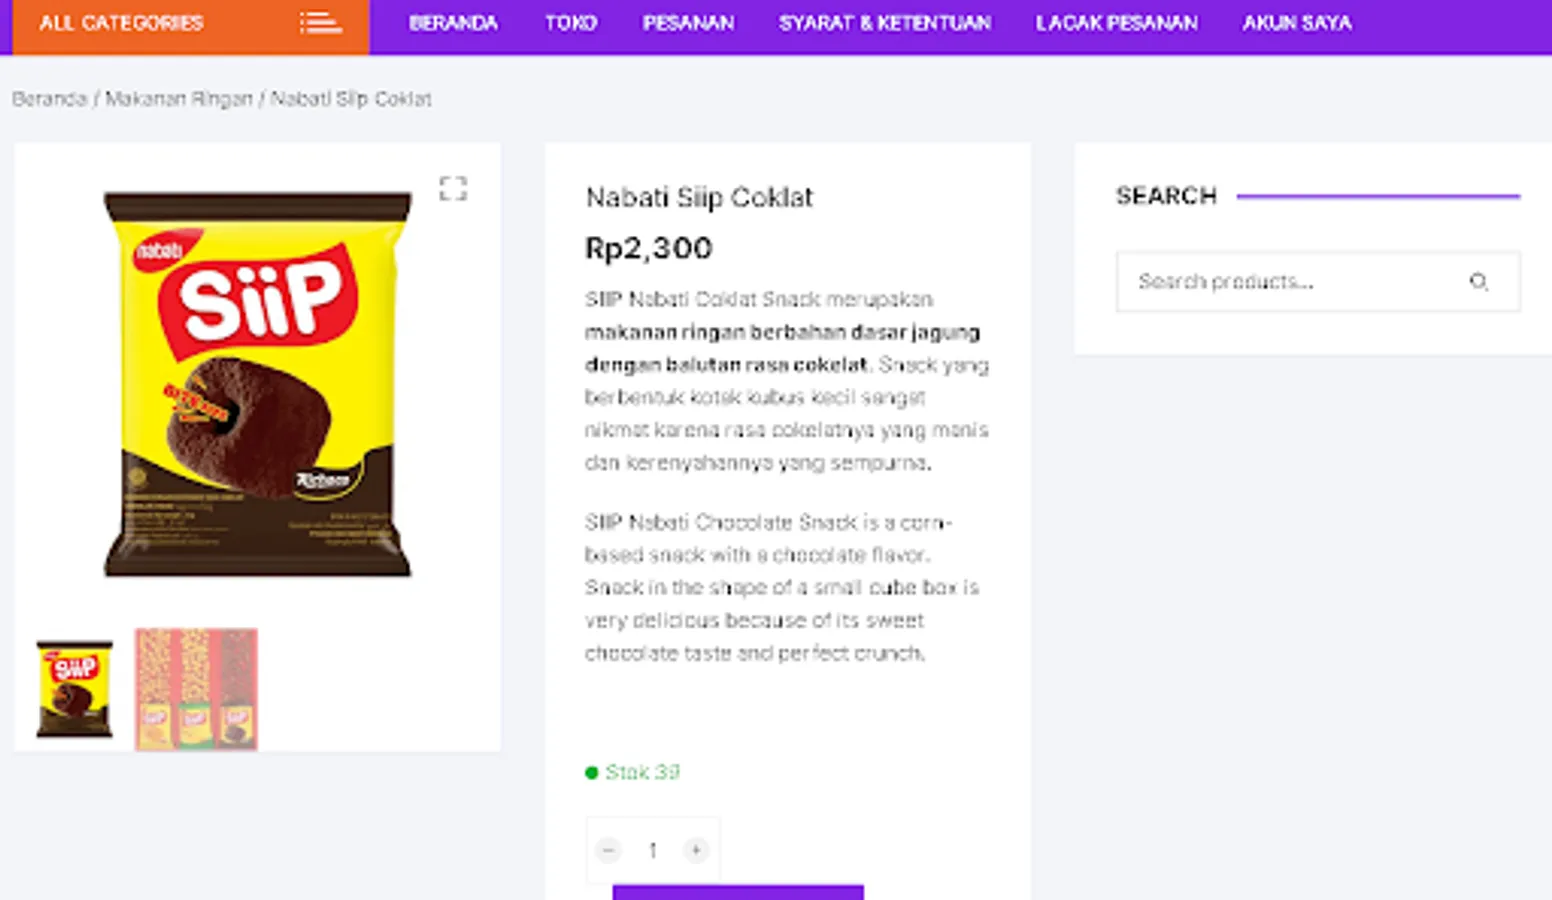Screen dimensions: 1552x900
Task: Click the Nabati Siip Coklat product title
Action: [699, 197]
